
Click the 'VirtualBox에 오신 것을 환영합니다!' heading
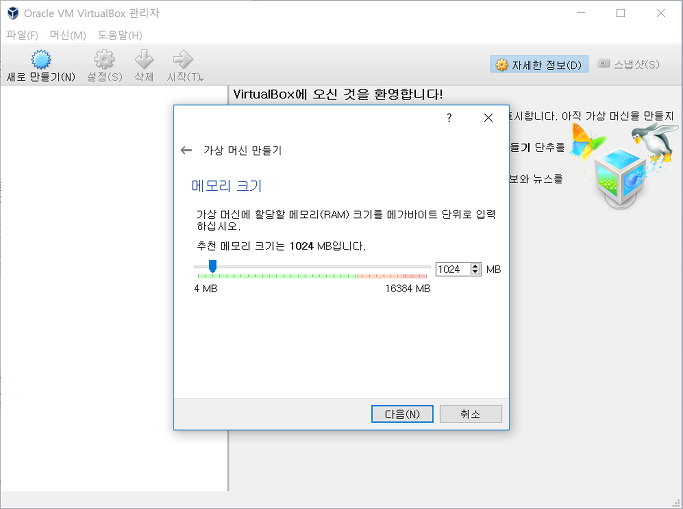click(x=338, y=94)
